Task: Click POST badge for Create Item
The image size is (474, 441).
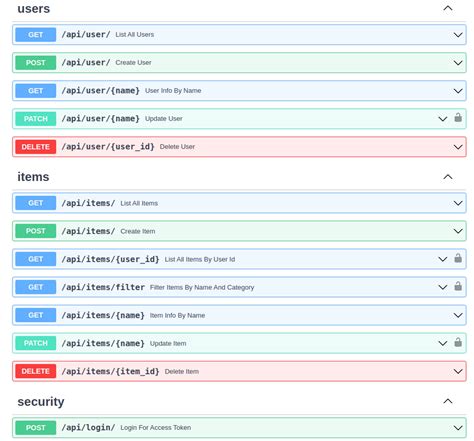Action: click(x=36, y=231)
